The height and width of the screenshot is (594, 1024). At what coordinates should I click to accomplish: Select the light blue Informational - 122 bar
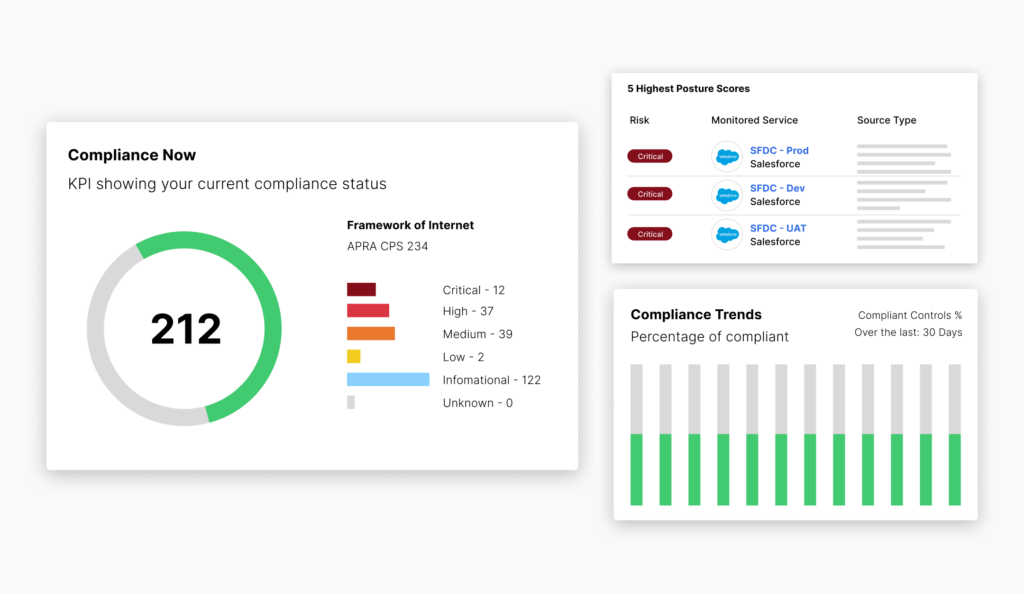(x=388, y=380)
